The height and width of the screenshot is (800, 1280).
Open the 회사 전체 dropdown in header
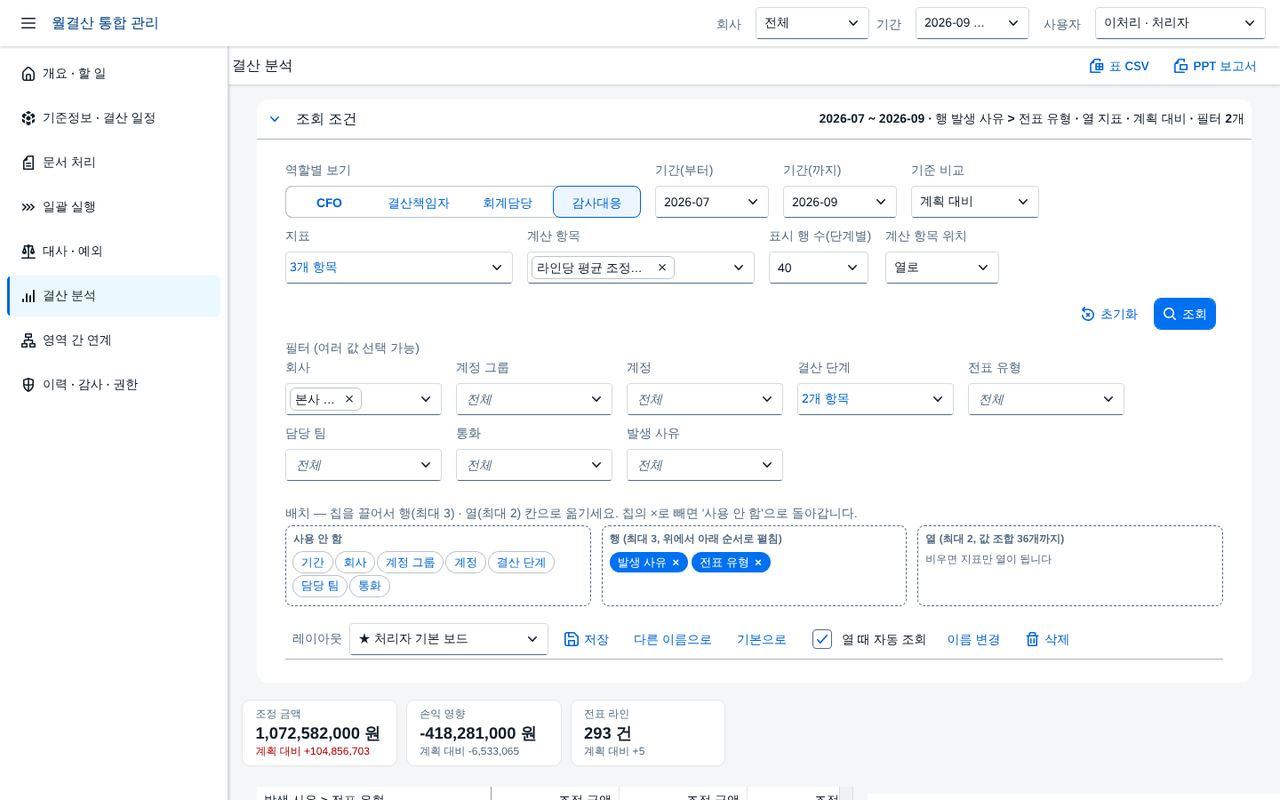[812, 23]
